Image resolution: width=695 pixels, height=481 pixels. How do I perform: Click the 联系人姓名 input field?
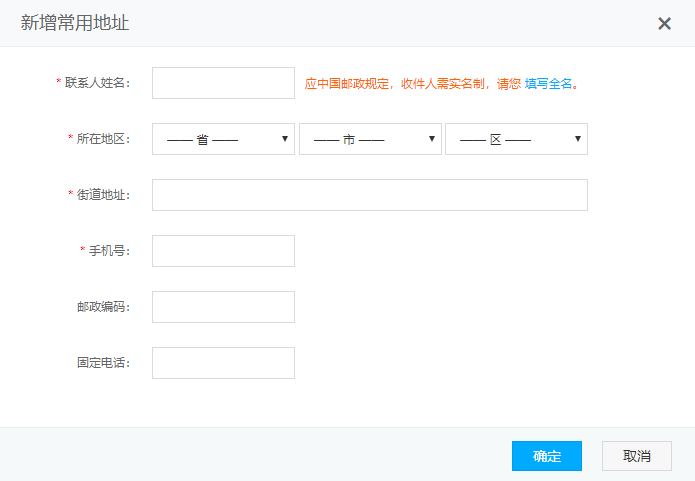223,83
